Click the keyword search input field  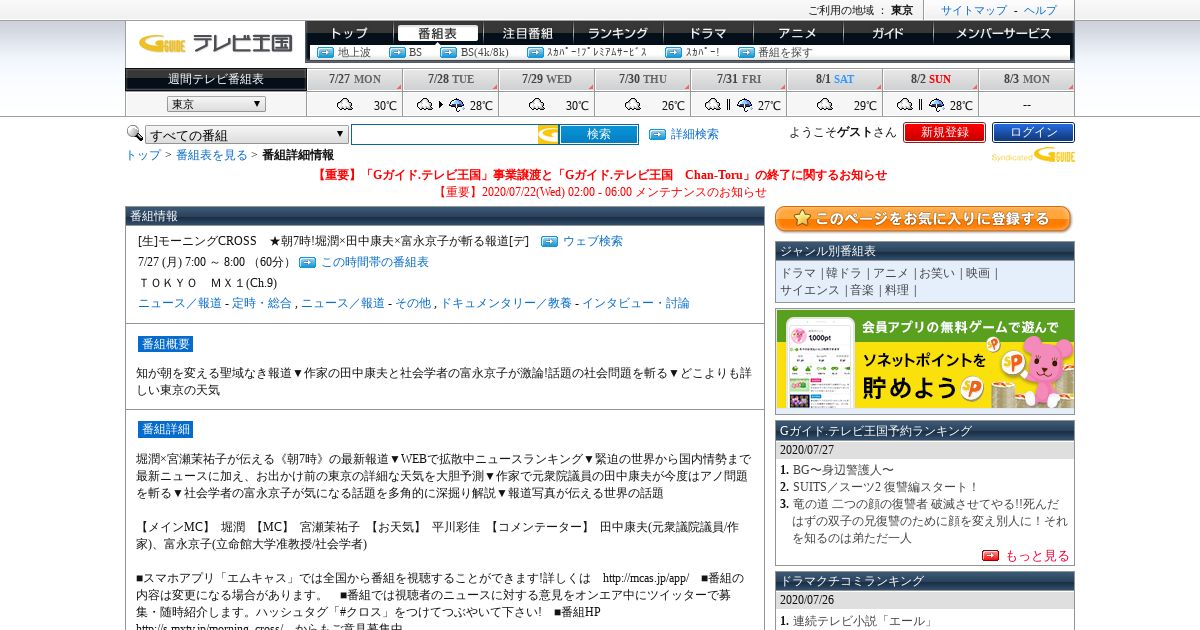click(444, 134)
